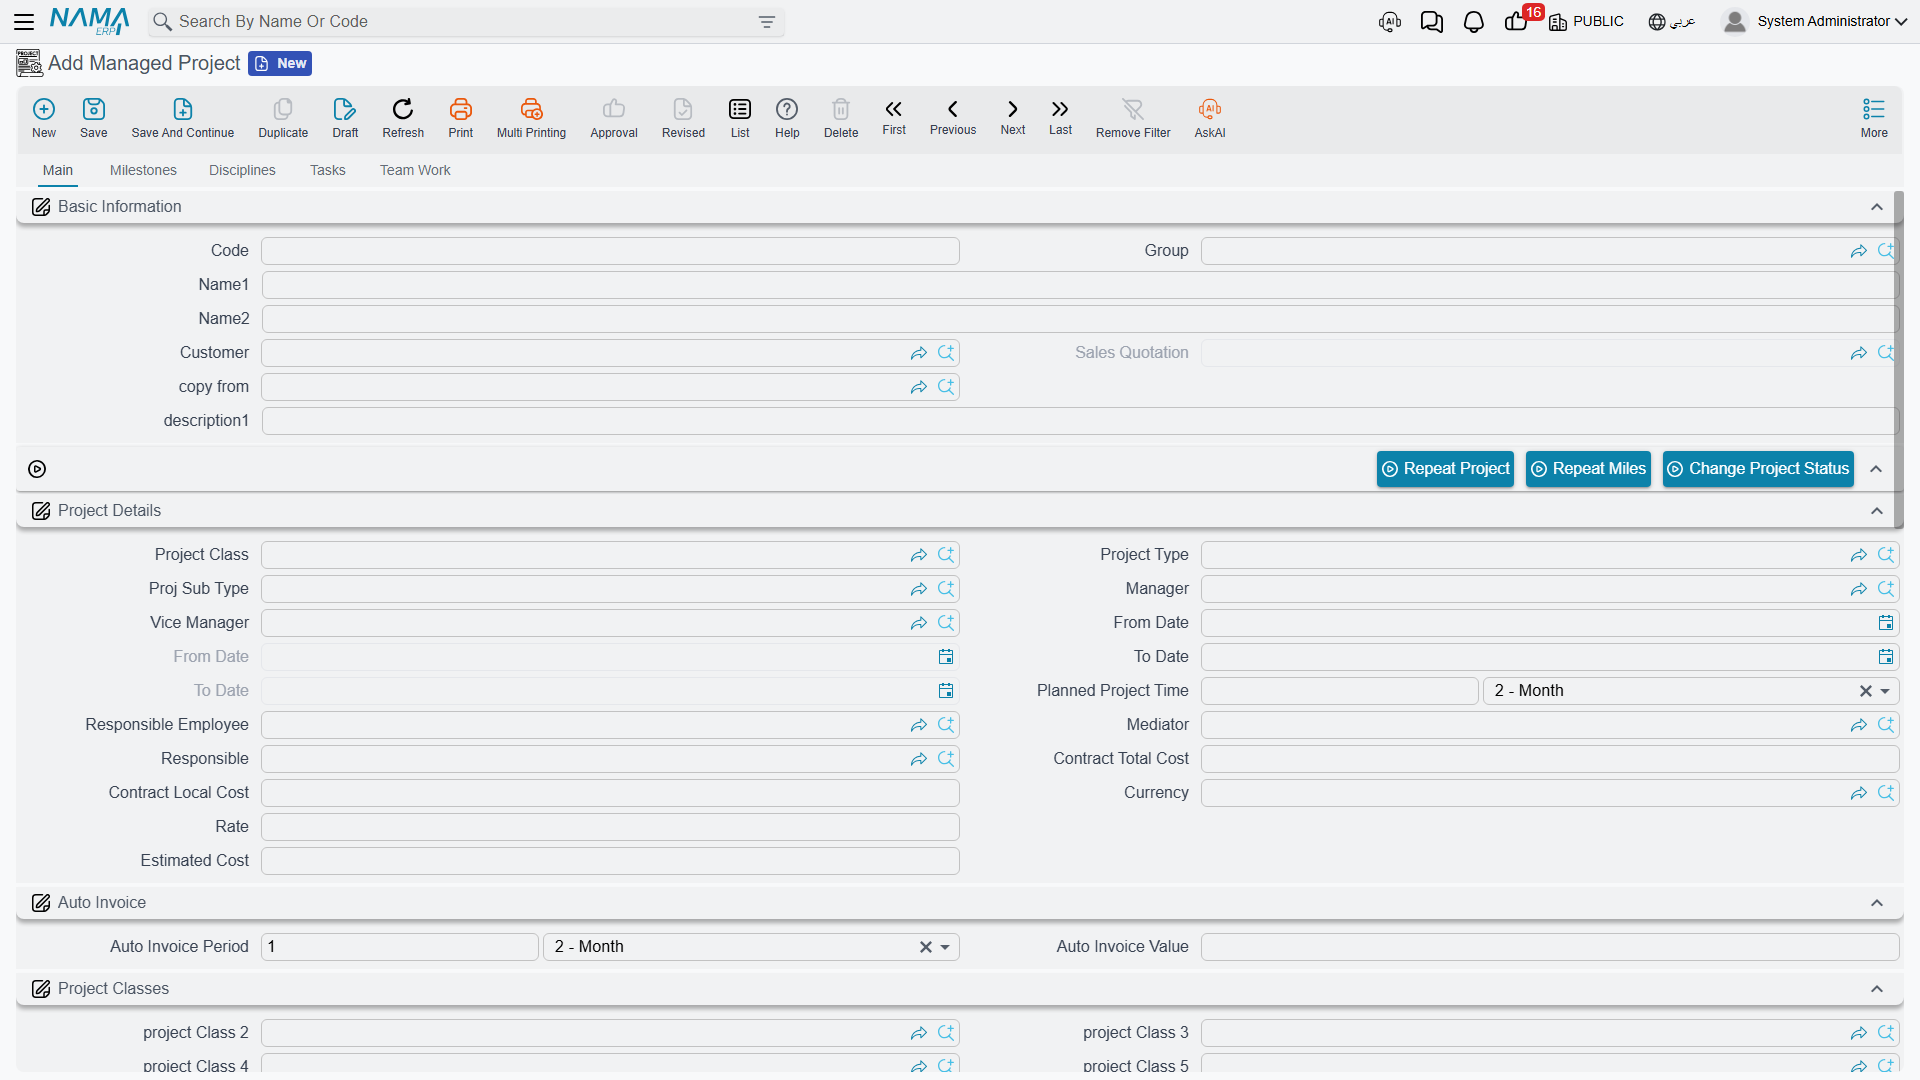Switch to the Milestones tab
The height and width of the screenshot is (1080, 1920).
(x=143, y=170)
